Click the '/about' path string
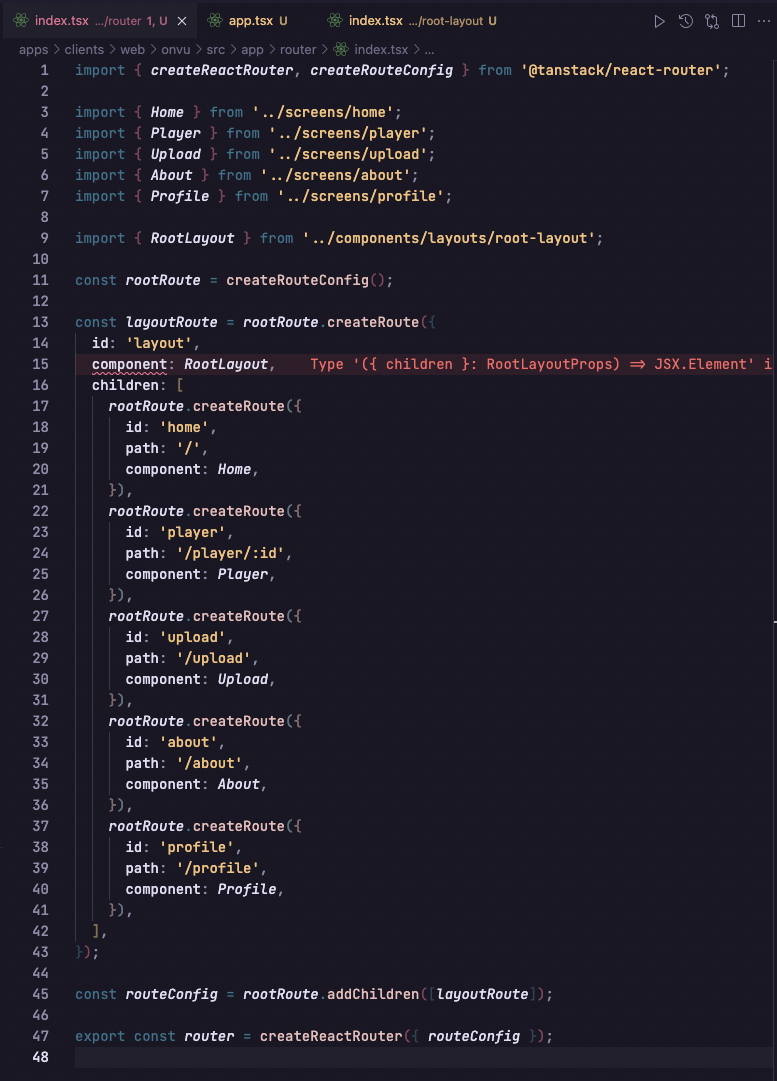The height and width of the screenshot is (1081, 777). tap(209, 763)
